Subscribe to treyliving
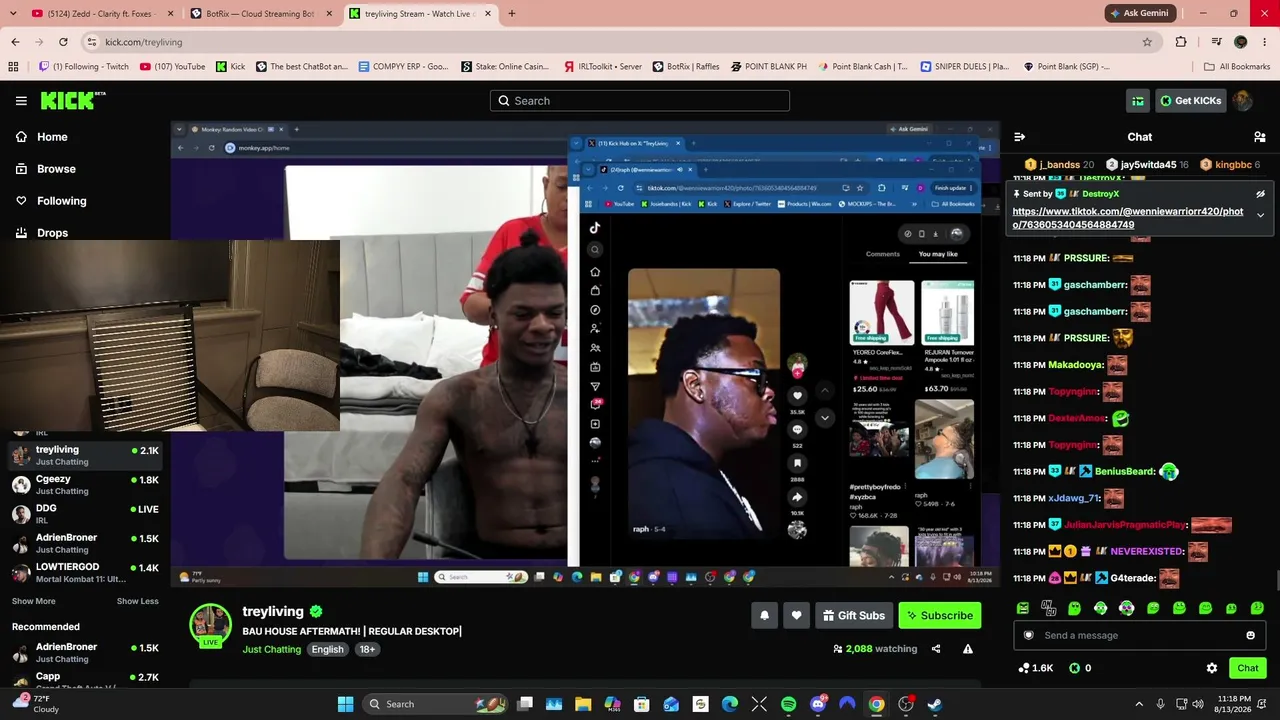The image size is (1280, 720). pyautogui.click(x=939, y=616)
